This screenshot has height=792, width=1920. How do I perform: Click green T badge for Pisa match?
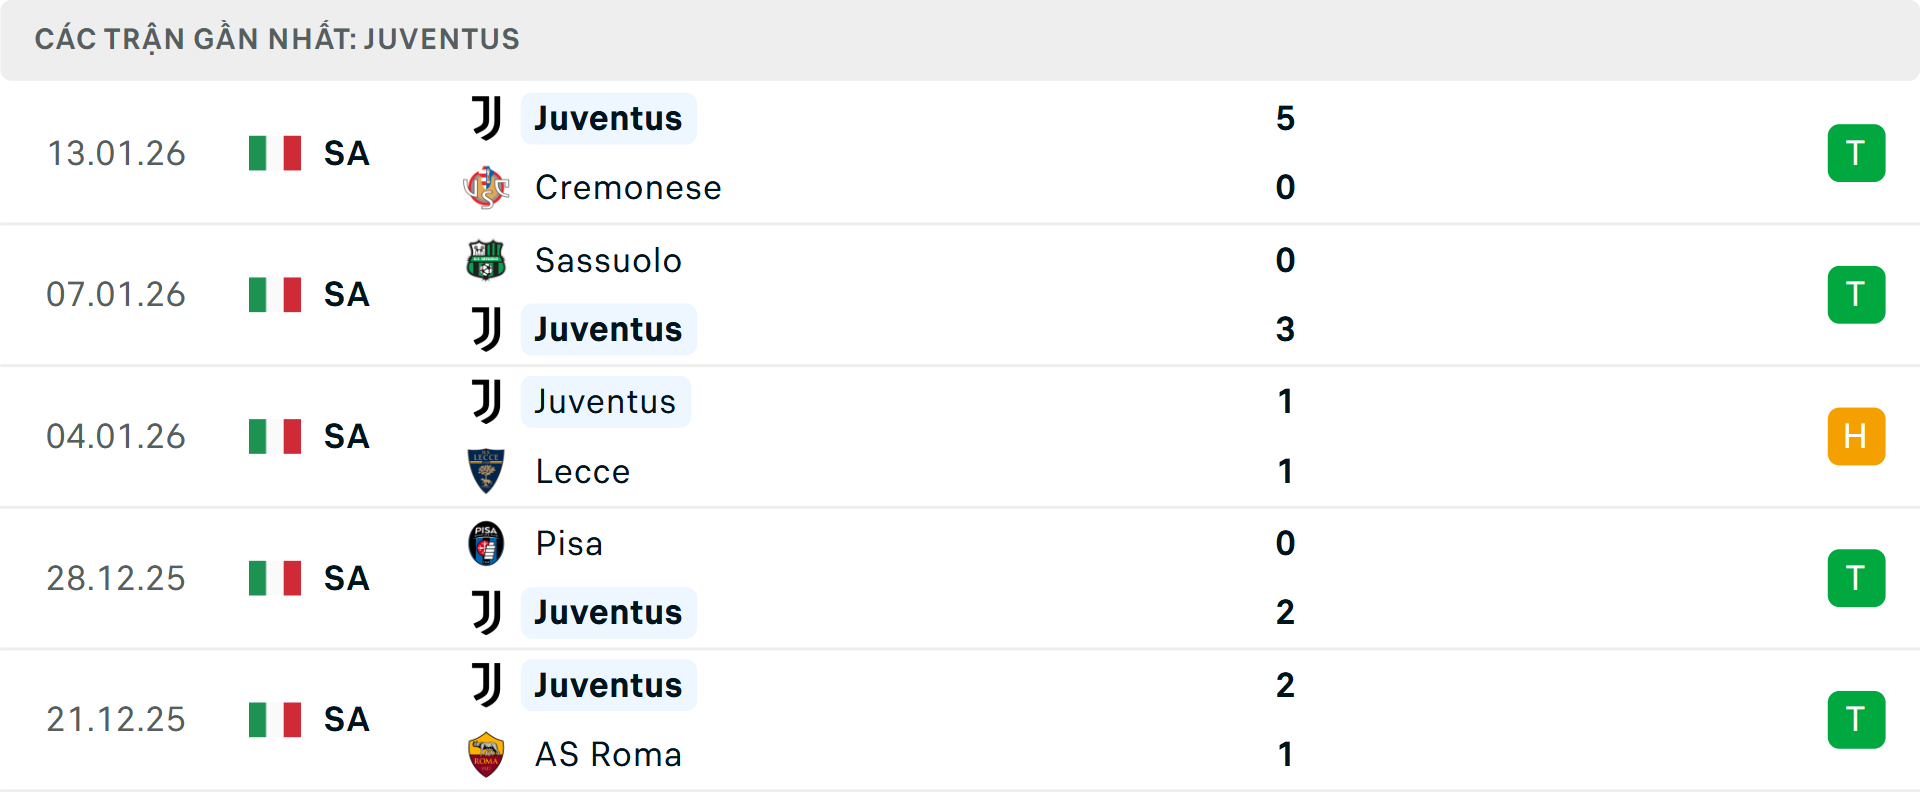pos(1856,578)
